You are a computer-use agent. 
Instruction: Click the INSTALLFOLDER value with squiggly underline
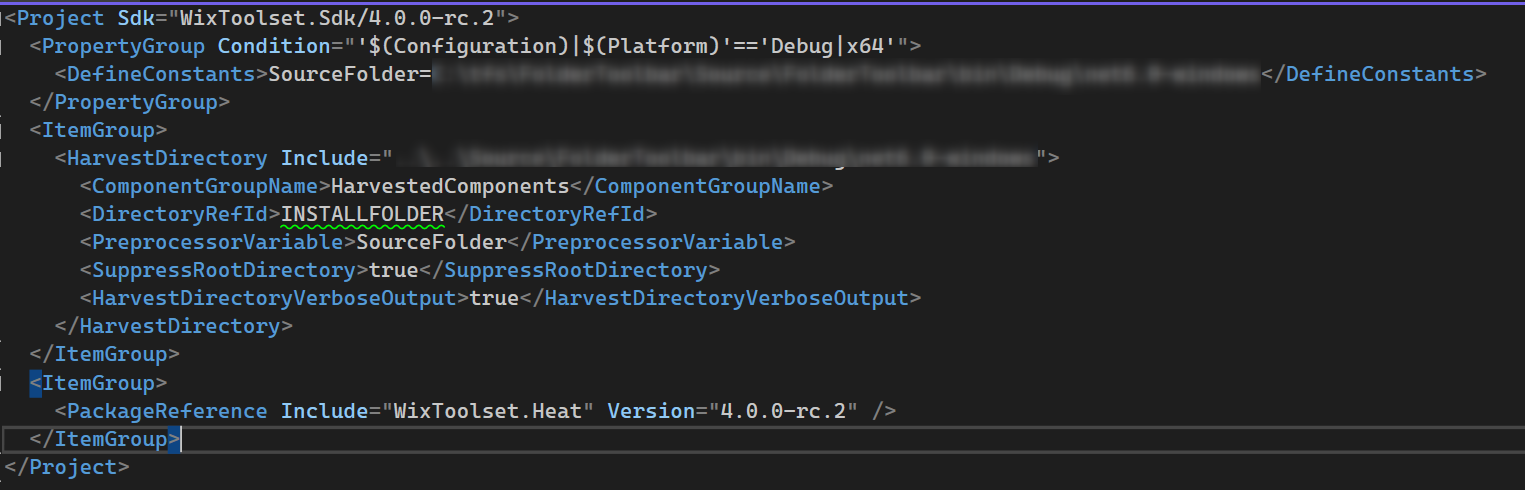pyautogui.click(x=363, y=214)
